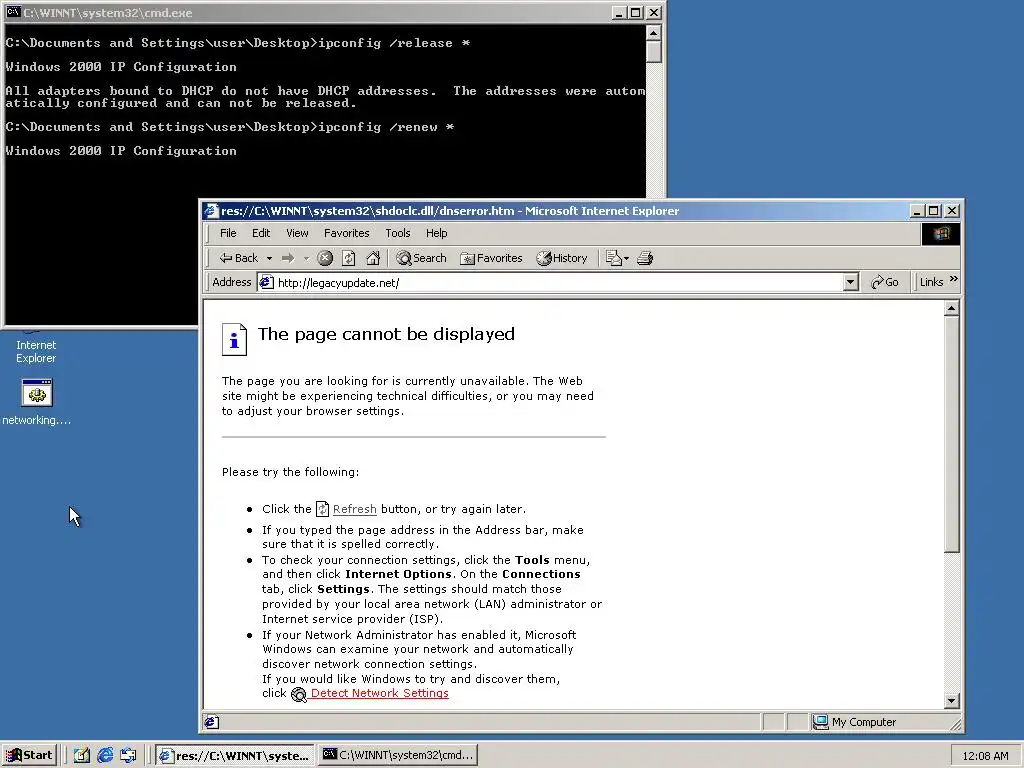1024x768 pixels.
Task: Go to the Home page icon
Action: [373, 258]
